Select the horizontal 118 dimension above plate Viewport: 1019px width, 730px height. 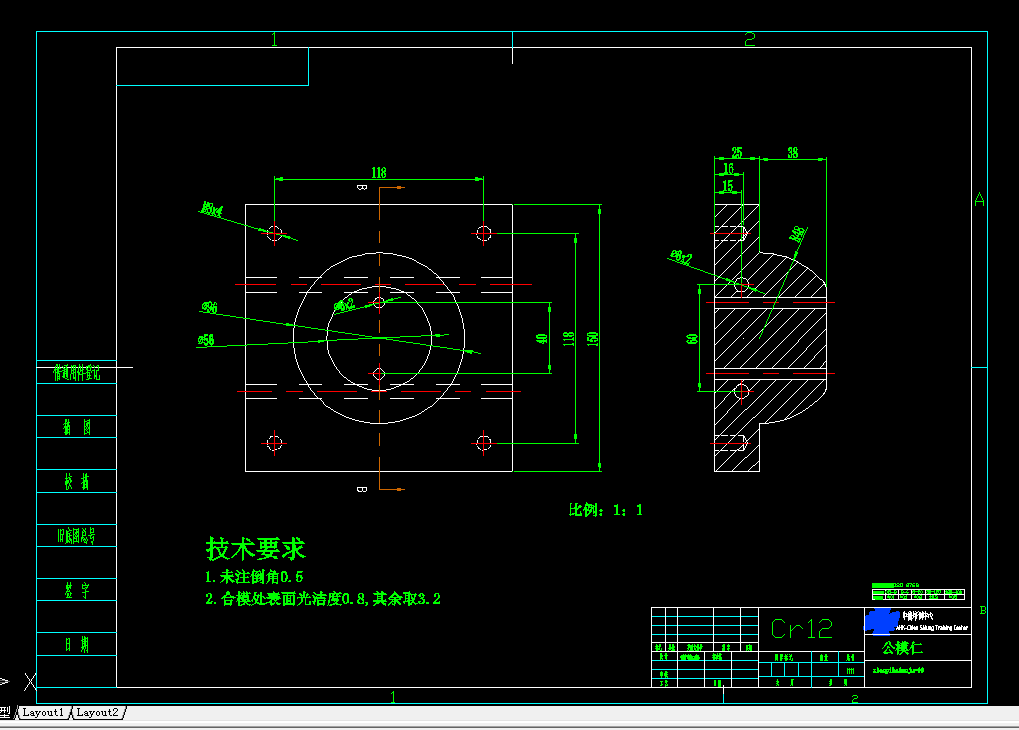pyautogui.click(x=379, y=172)
